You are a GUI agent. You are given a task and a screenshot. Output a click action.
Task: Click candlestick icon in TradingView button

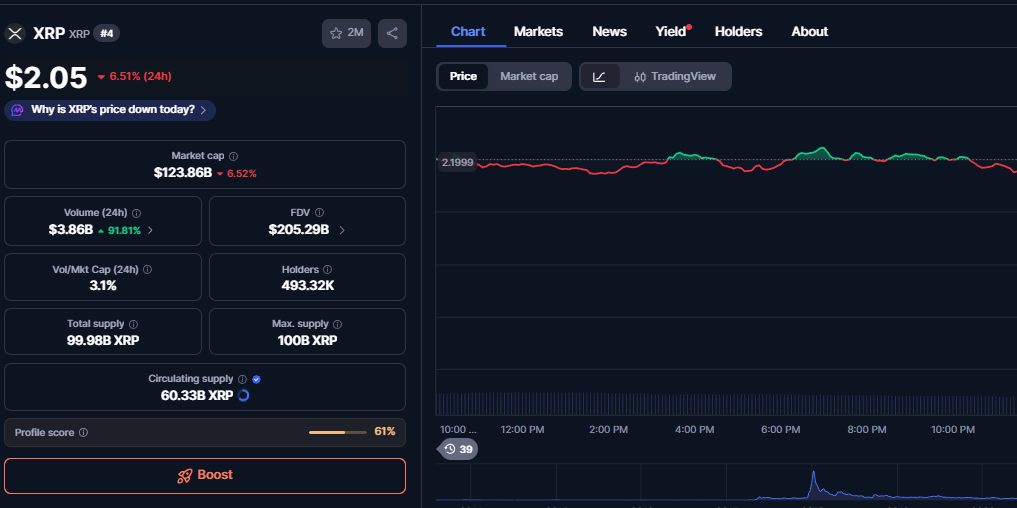tap(640, 77)
